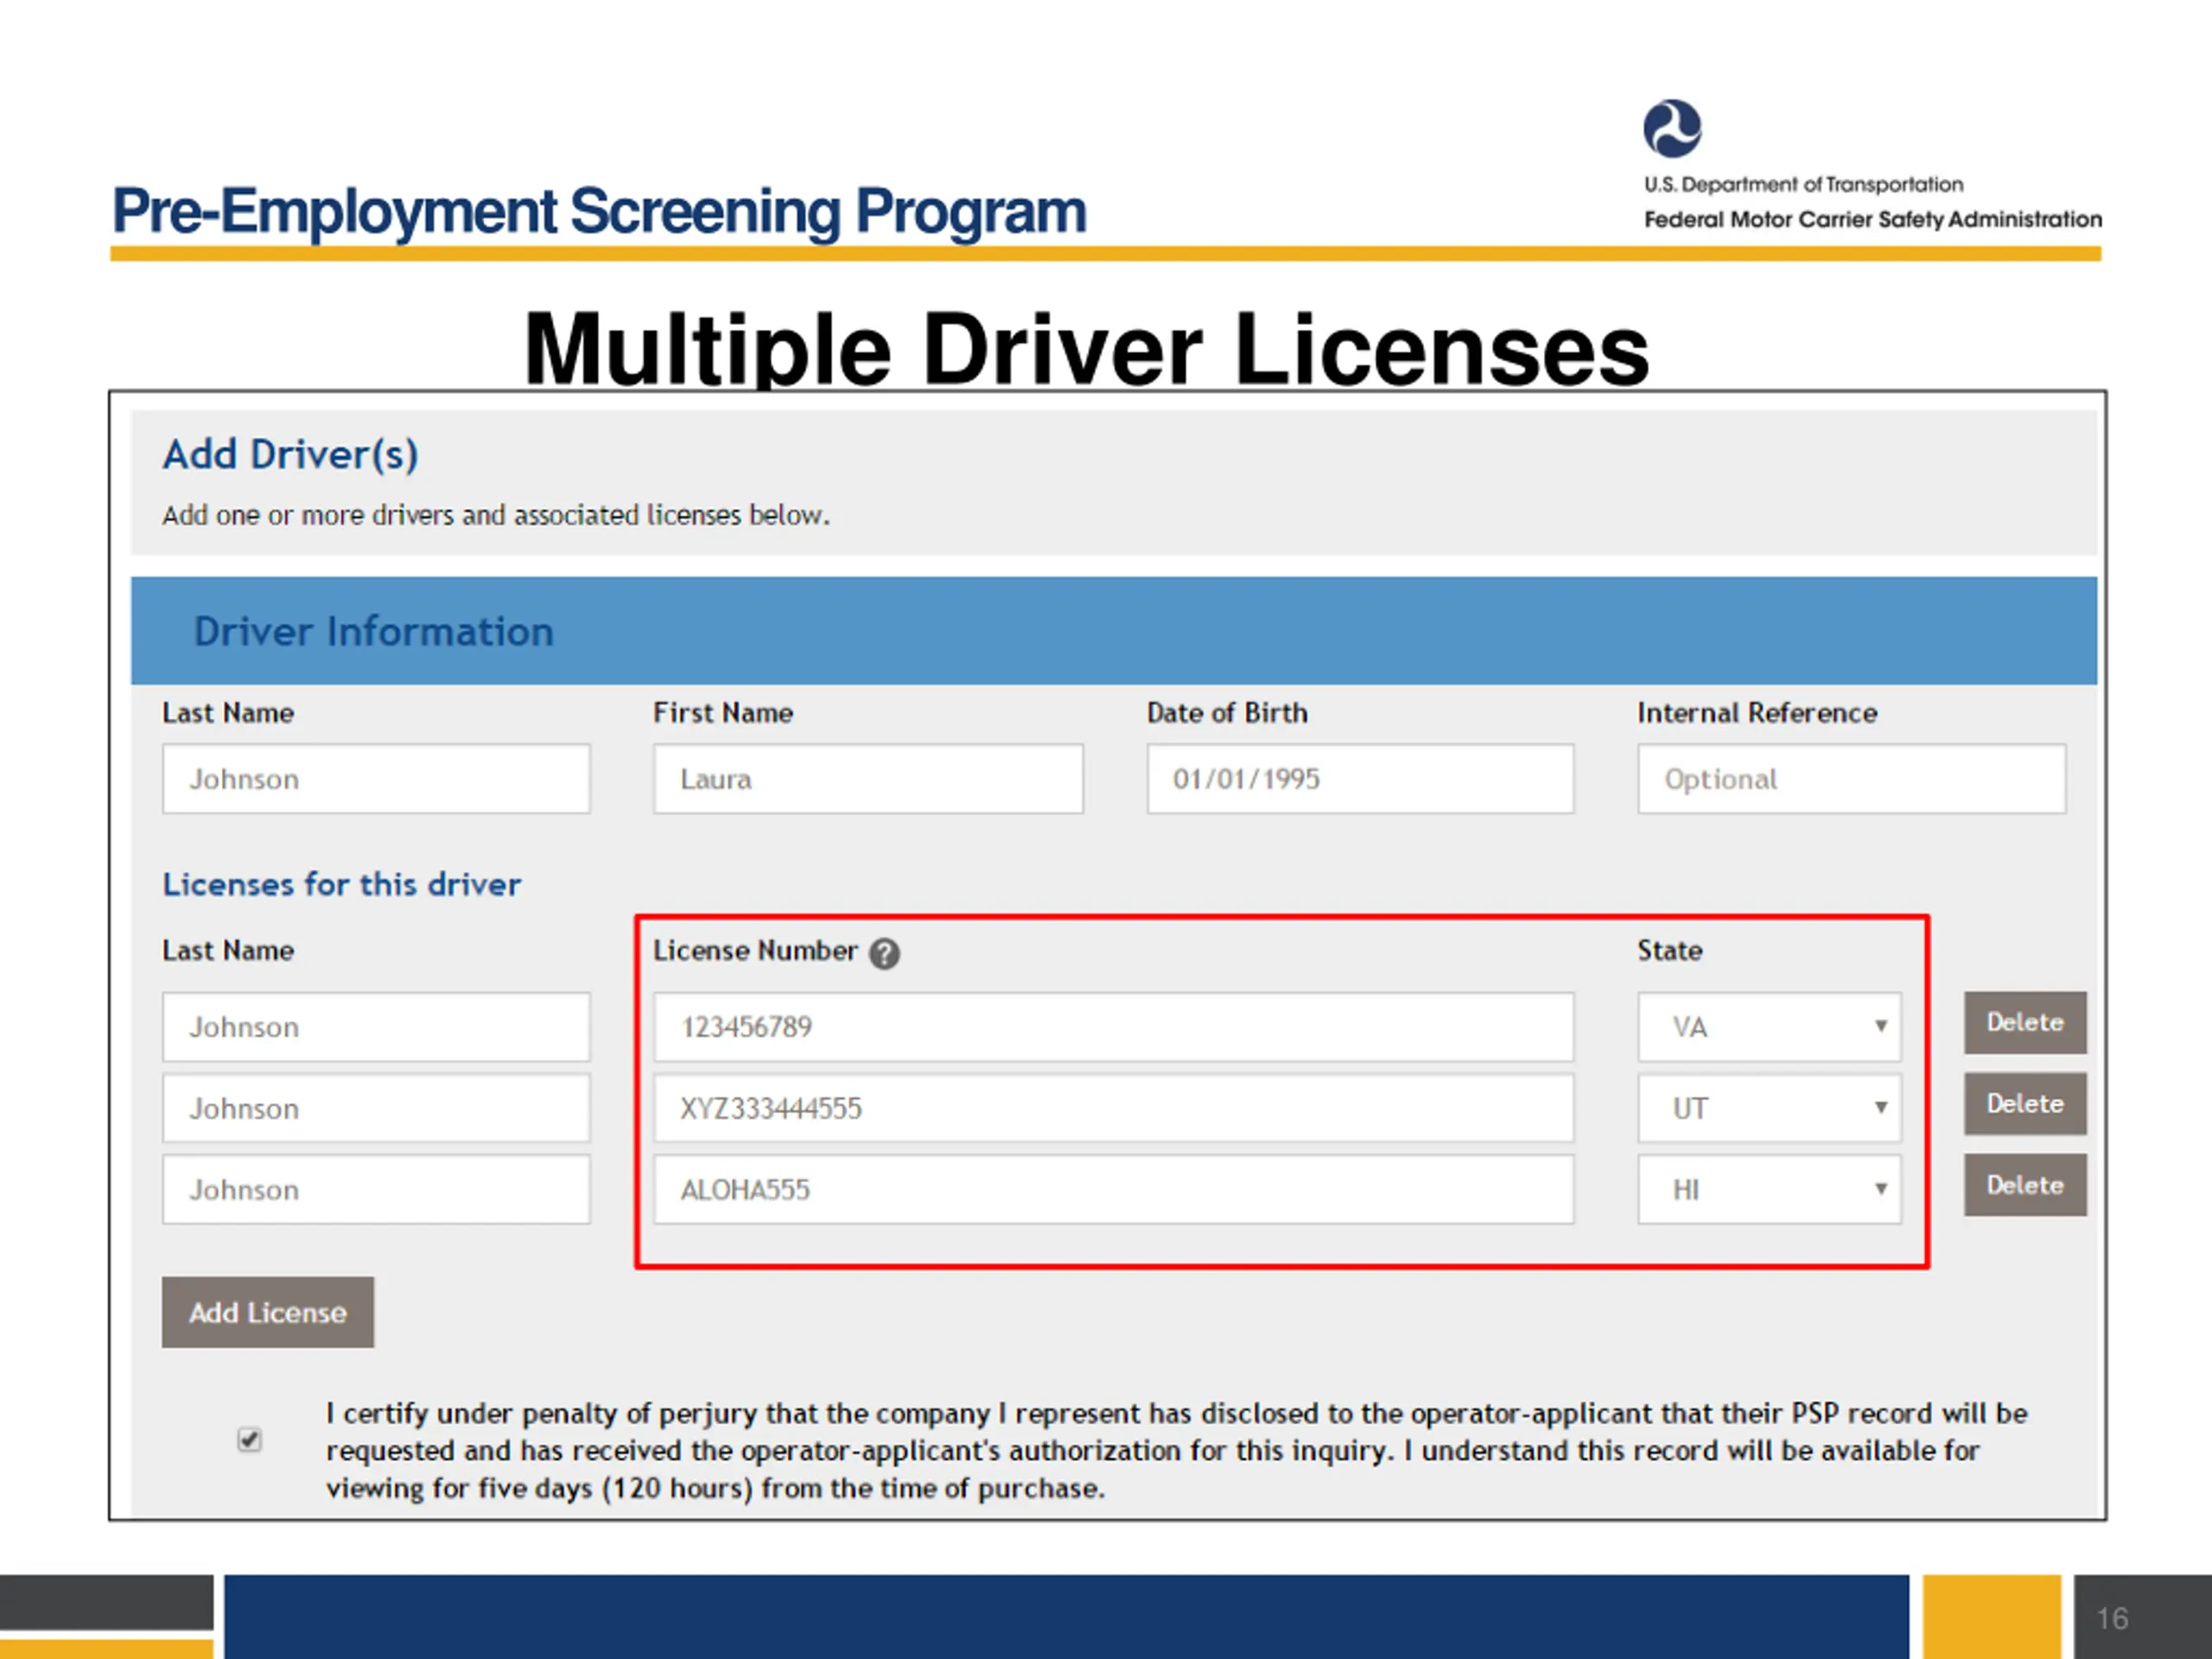Viewport: 2212px width, 1659px height.
Task: Click the 'Driver Information' header text
Action: [373, 631]
